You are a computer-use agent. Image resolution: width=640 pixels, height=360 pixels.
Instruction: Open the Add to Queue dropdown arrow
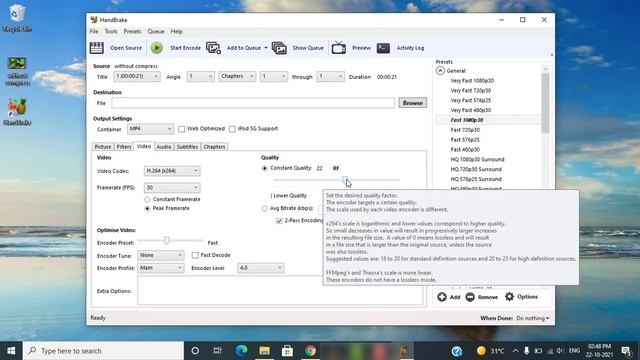pos(266,48)
